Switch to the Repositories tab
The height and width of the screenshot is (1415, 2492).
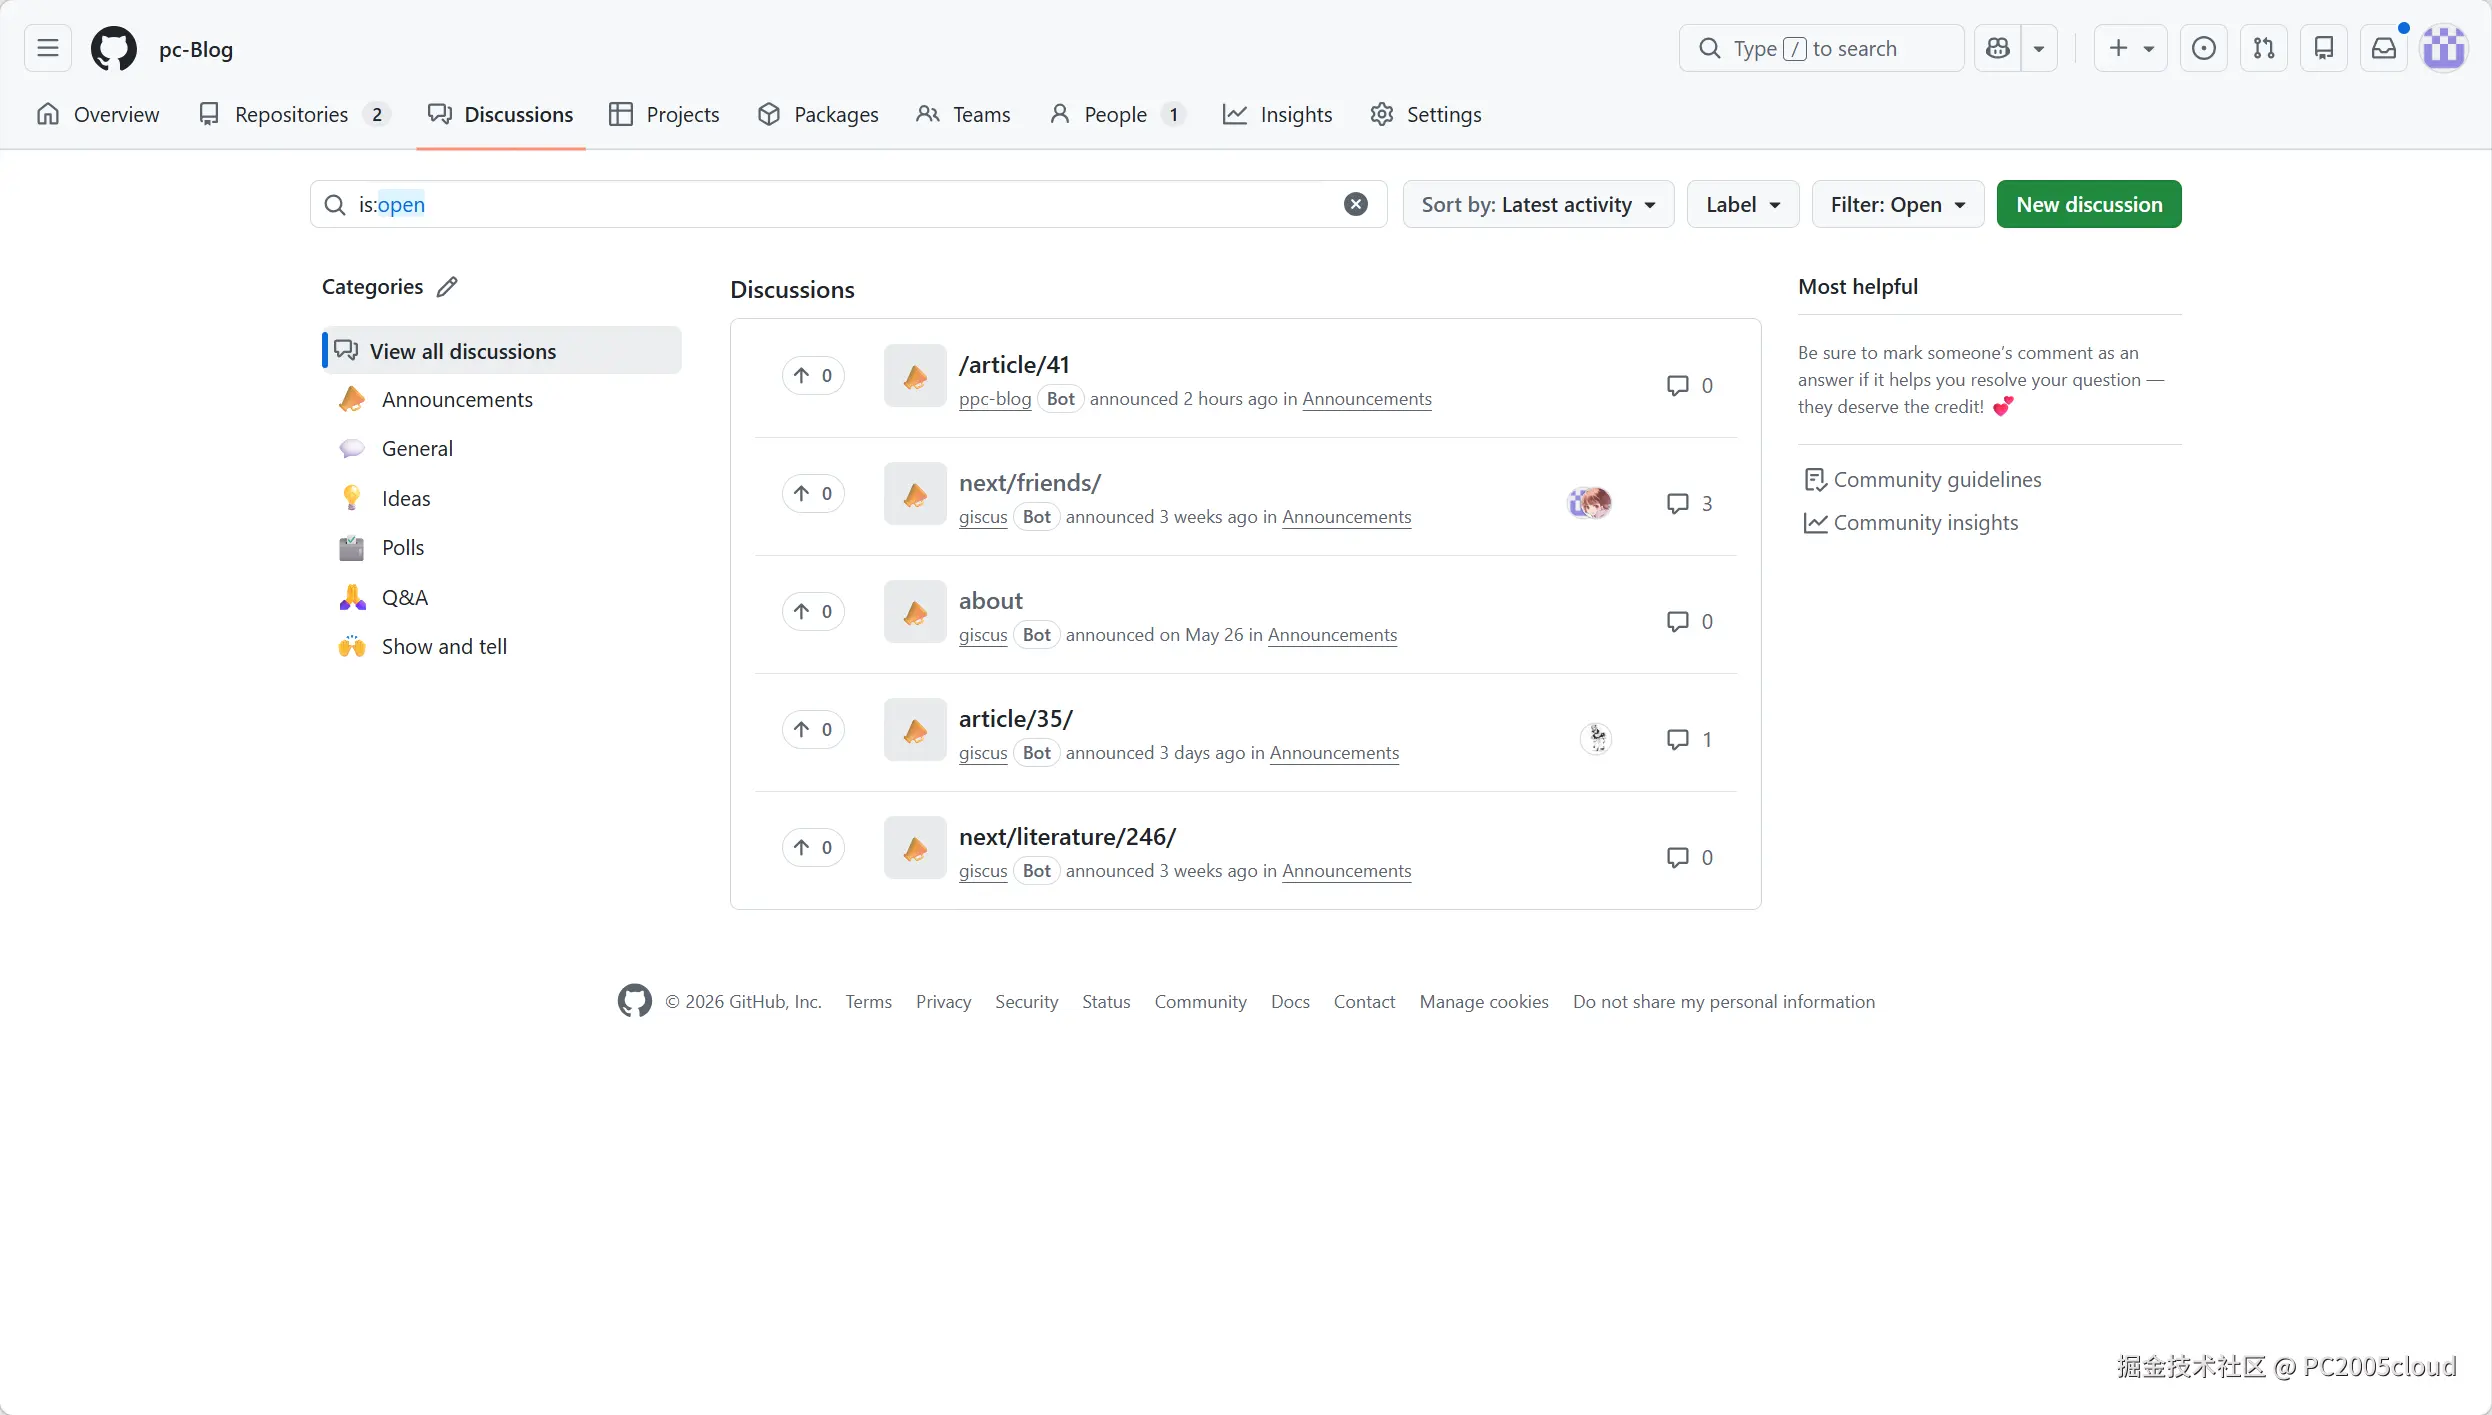(x=293, y=114)
